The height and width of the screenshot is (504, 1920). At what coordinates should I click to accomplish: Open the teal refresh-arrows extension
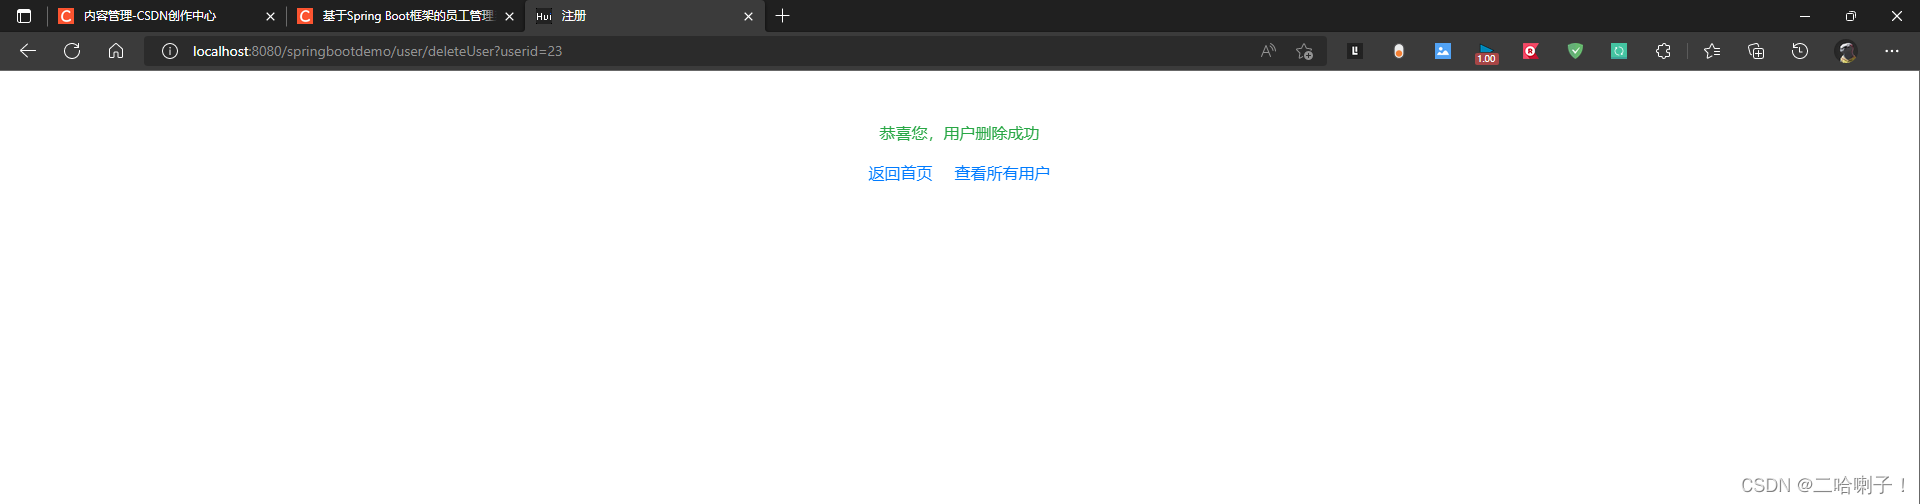(x=1619, y=51)
